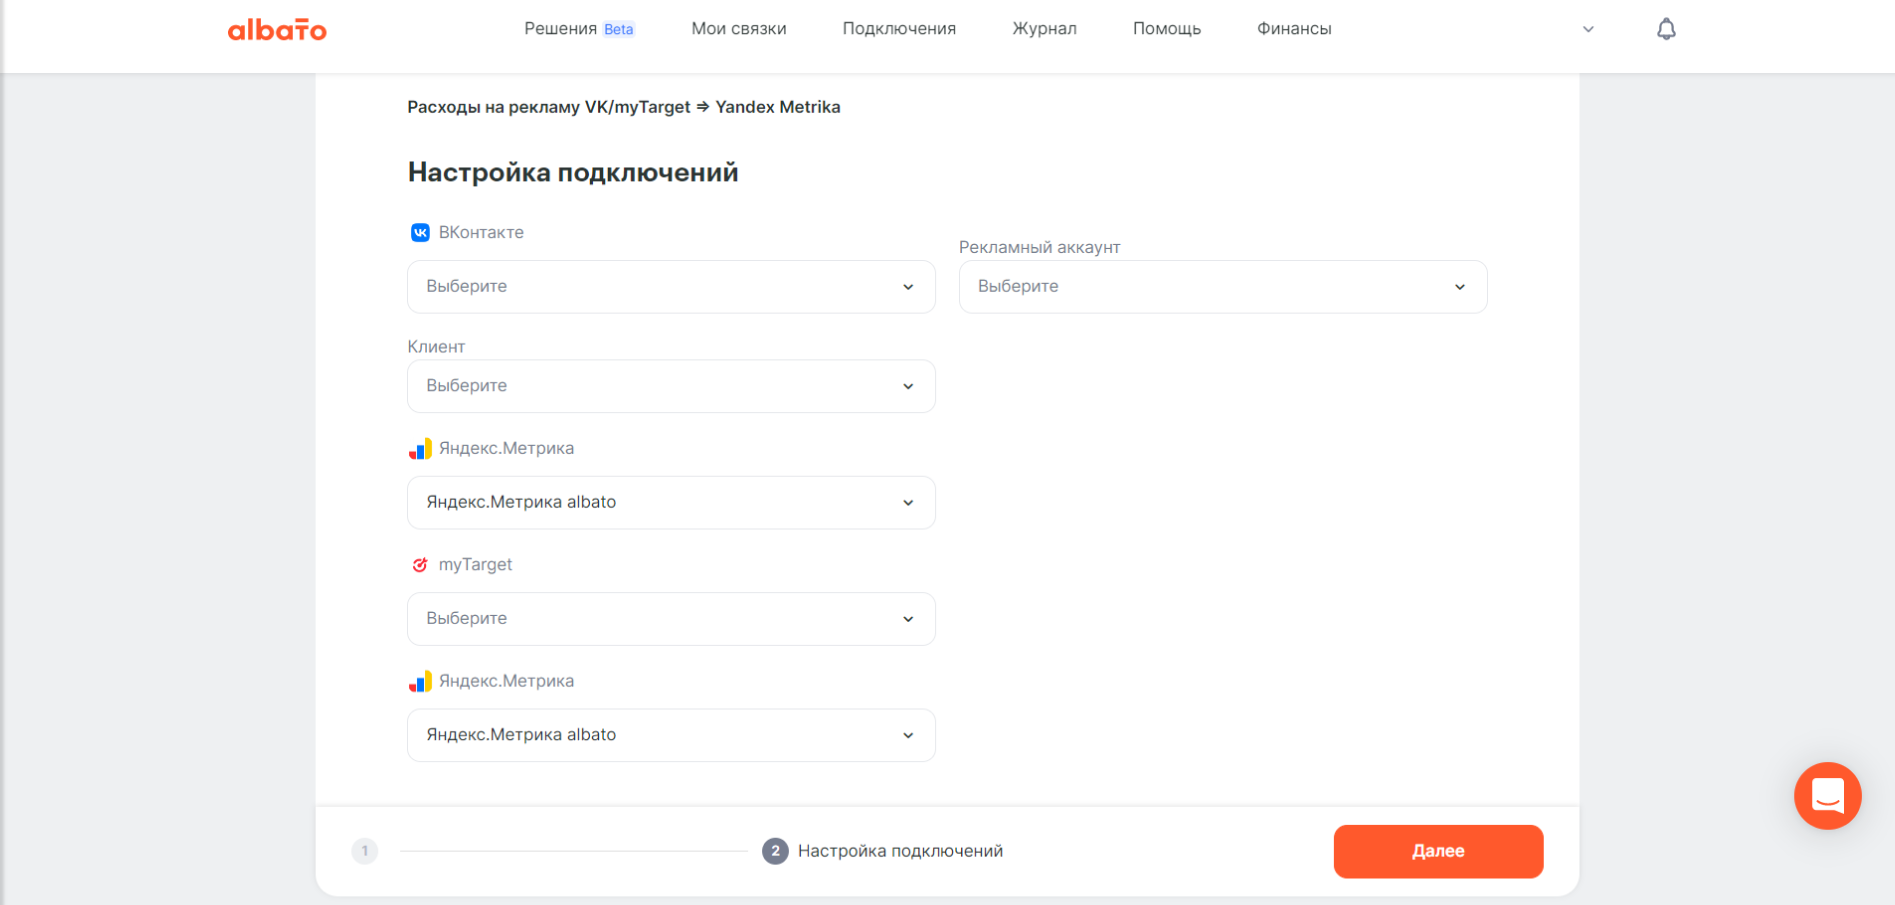Click the arrow icon in the breadcrumb title
Screen dimensions: 1895x905
click(705, 107)
